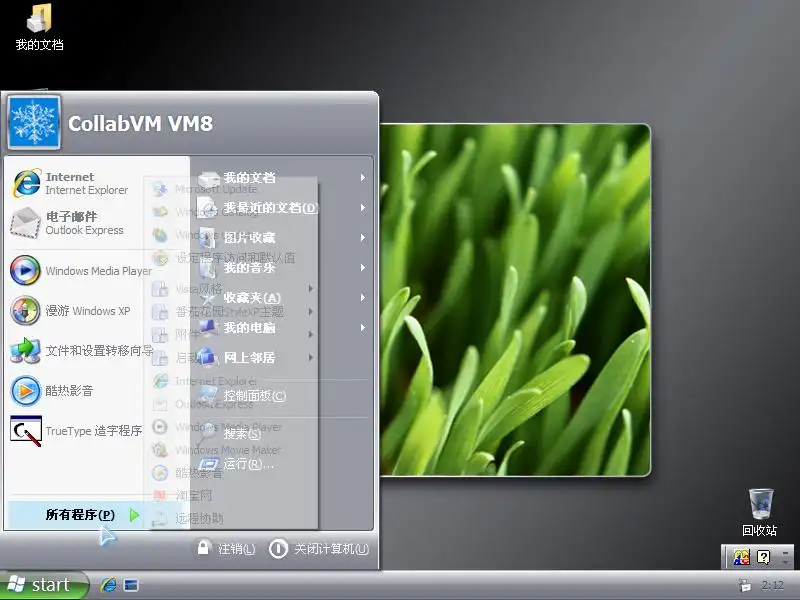
Task: Open the 回收站 recycle bin
Action: [760, 512]
